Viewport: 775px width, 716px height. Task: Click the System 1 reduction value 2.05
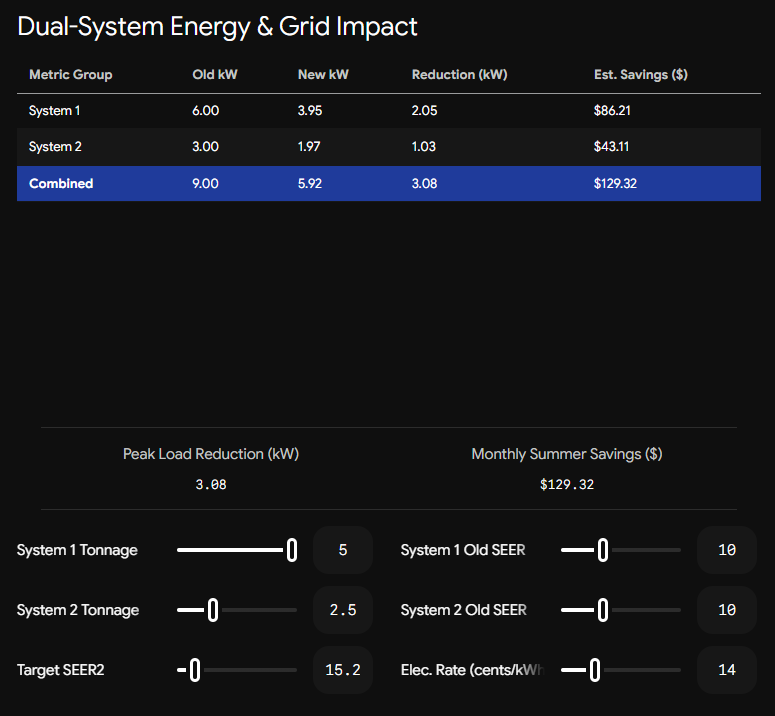tap(425, 111)
